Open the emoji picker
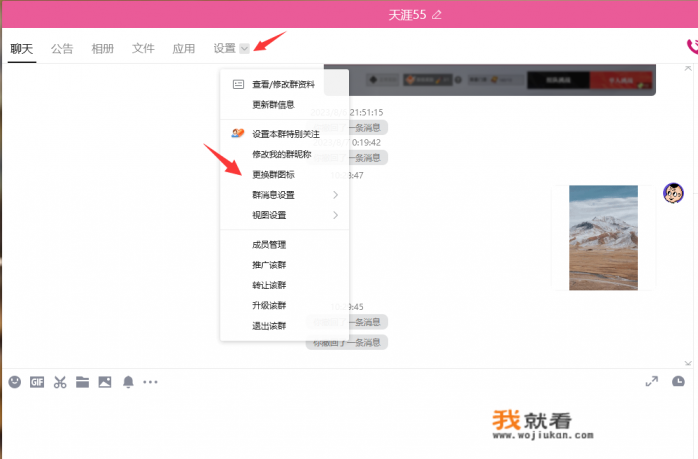 [15, 382]
